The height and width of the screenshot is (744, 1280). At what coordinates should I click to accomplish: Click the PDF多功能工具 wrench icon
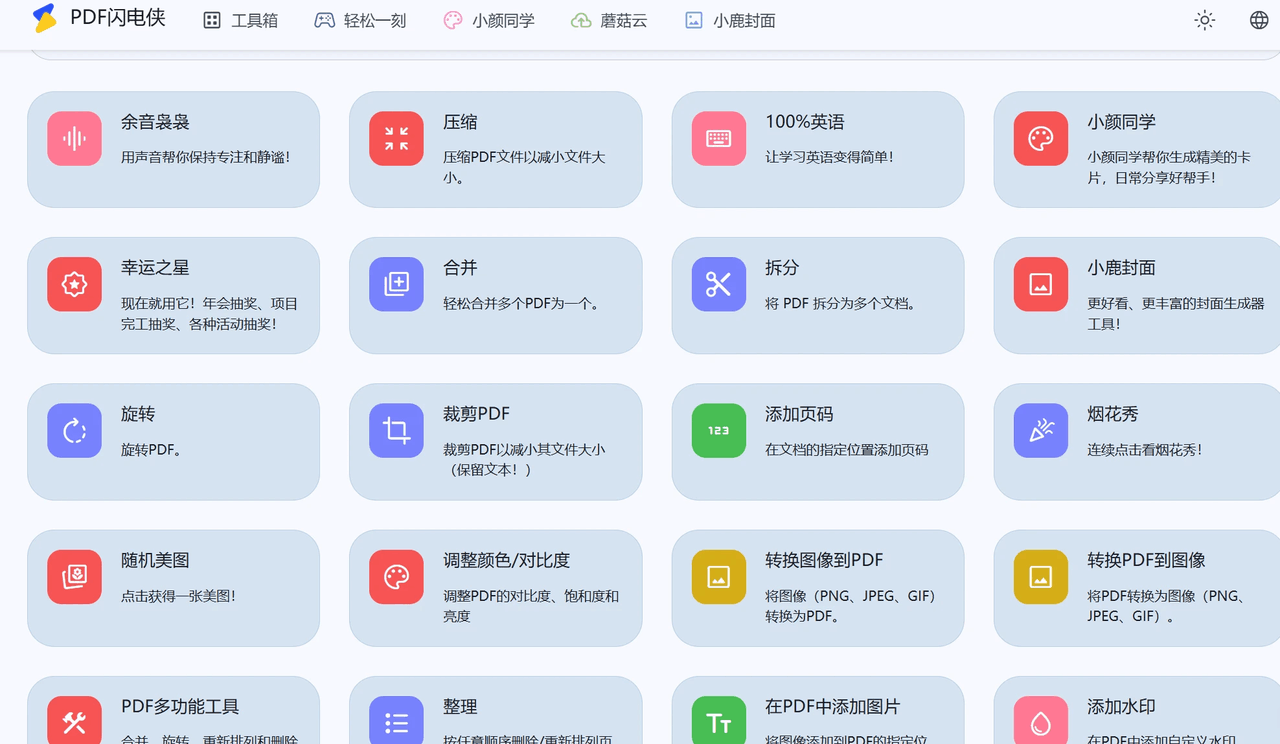point(74,721)
